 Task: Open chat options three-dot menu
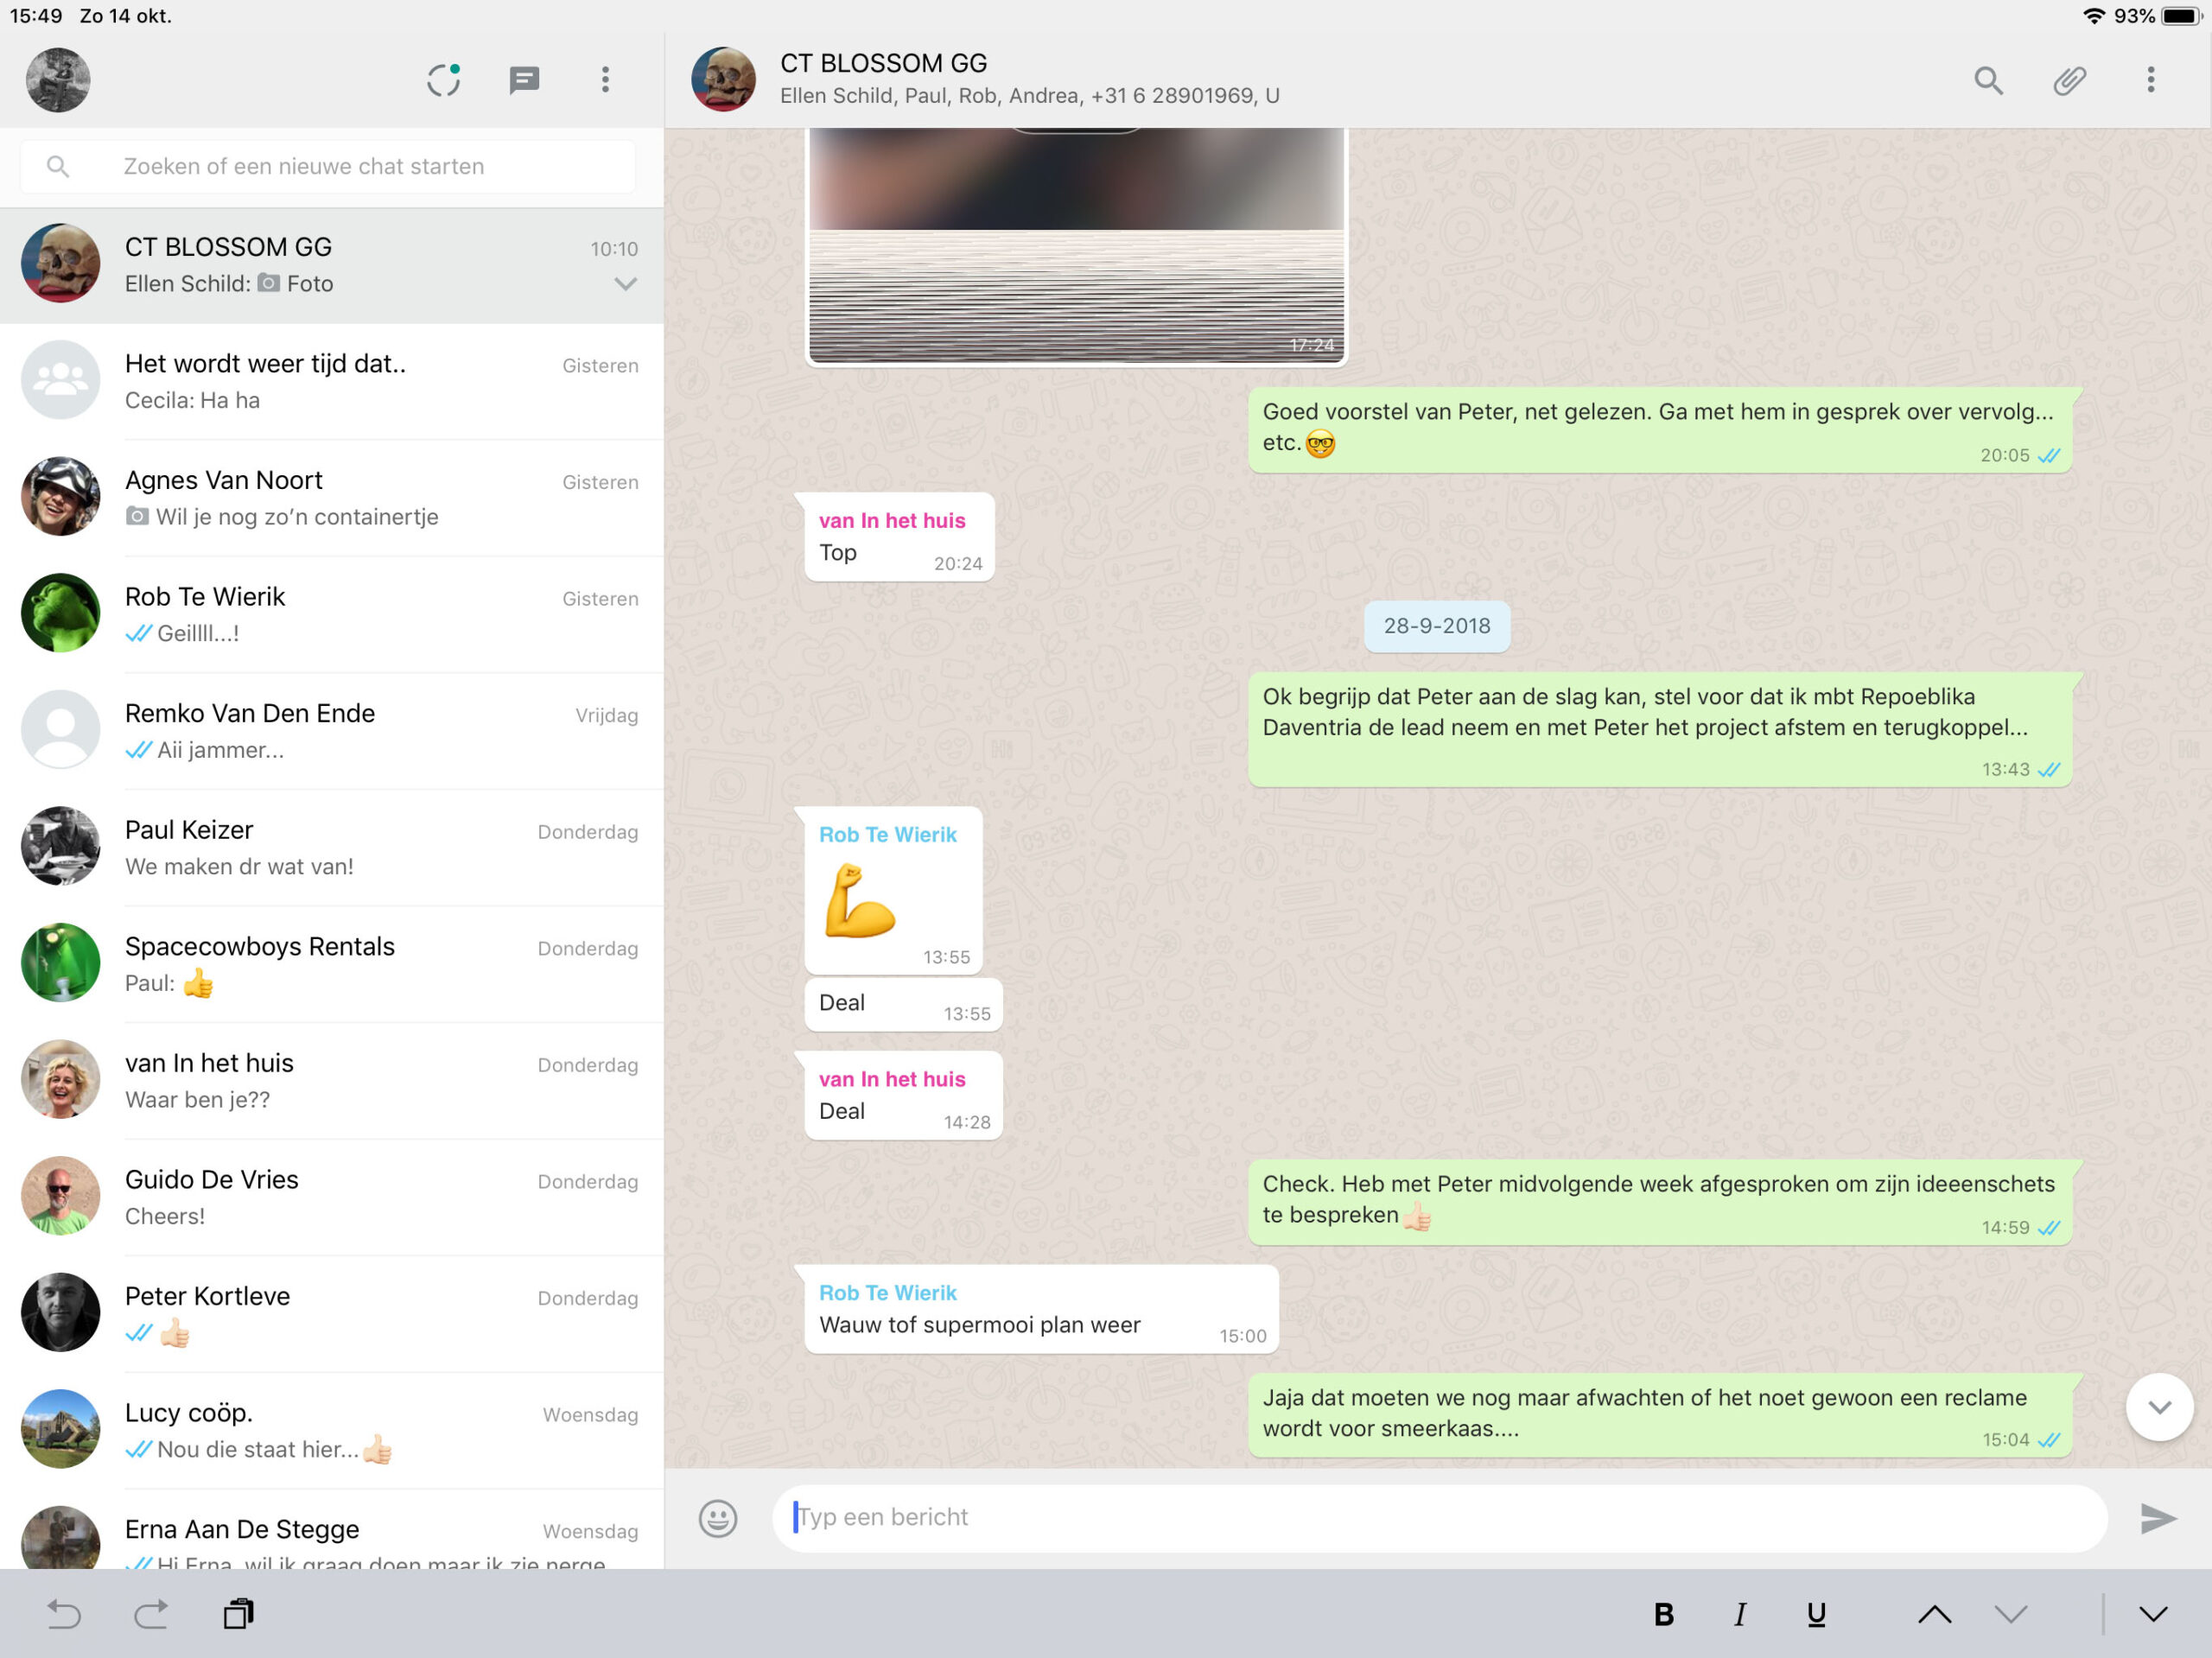2150,80
